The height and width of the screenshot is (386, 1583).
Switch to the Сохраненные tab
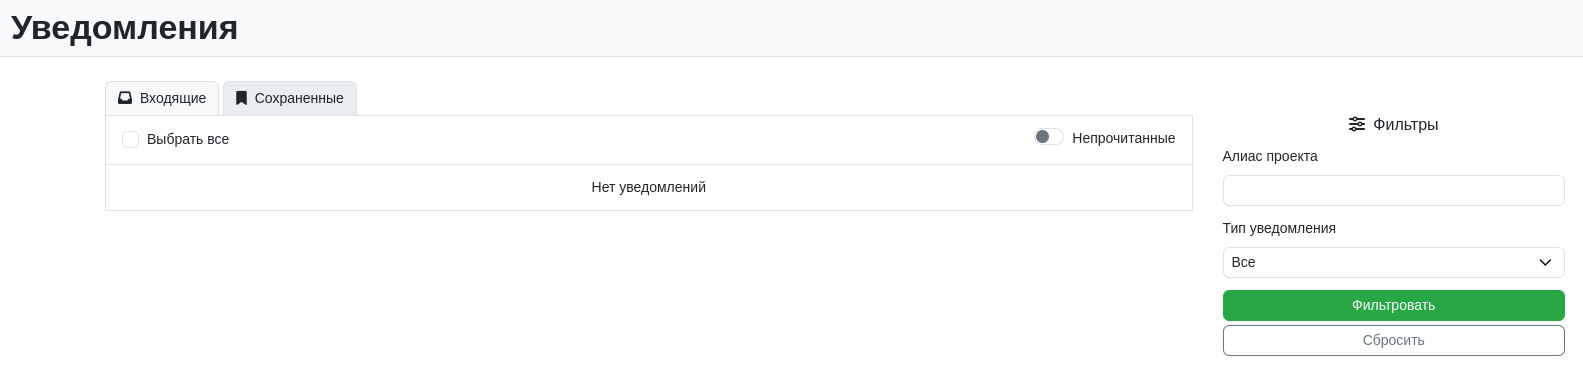tap(290, 98)
